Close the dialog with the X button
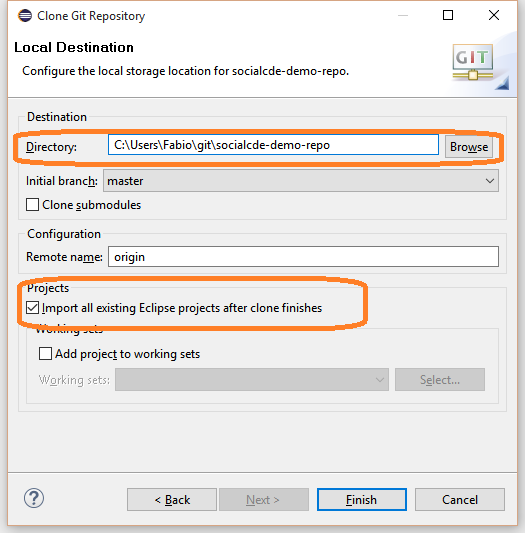Viewport: 525px width, 533px height. (494, 15)
